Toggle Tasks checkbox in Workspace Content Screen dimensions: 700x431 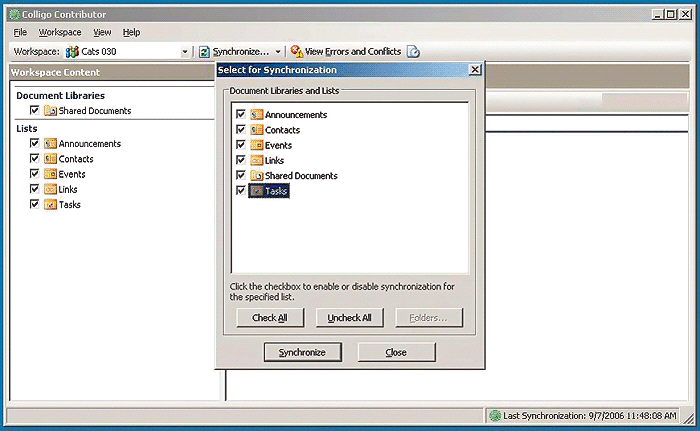(x=34, y=204)
